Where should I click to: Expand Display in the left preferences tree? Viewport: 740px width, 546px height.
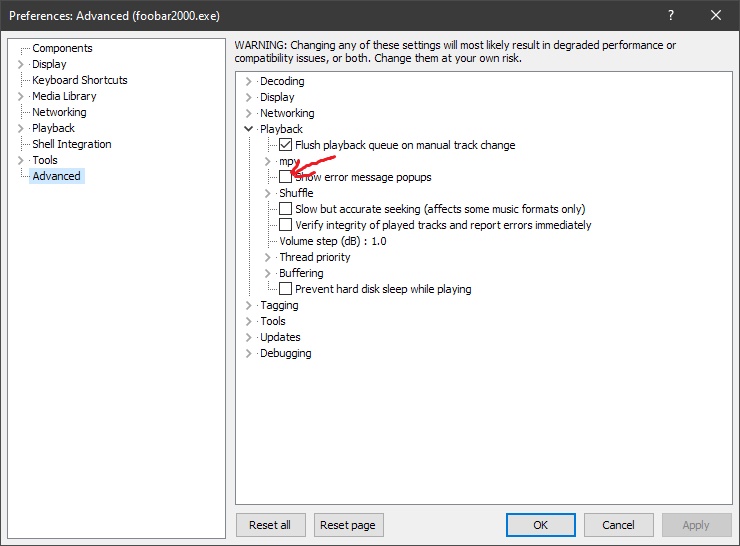(x=20, y=64)
